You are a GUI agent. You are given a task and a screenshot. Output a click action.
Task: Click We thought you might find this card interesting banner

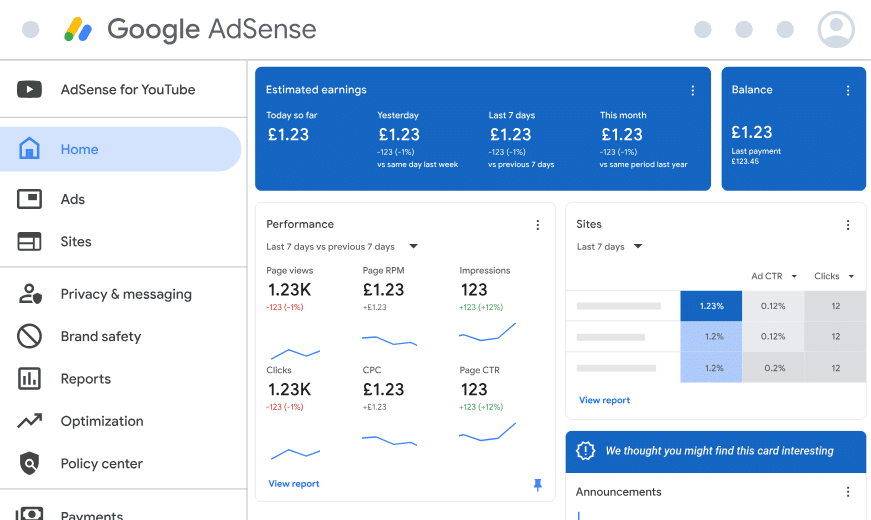[x=715, y=451]
